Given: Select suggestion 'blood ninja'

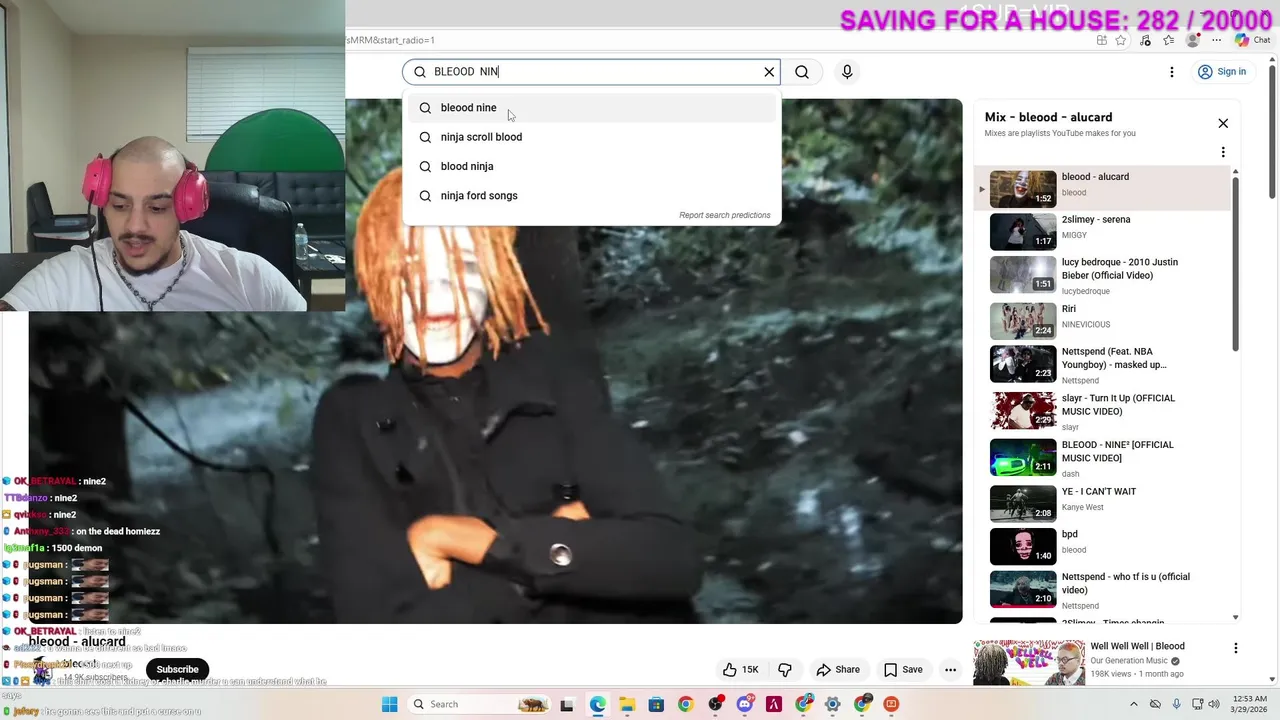Looking at the screenshot, I should (592, 166).
